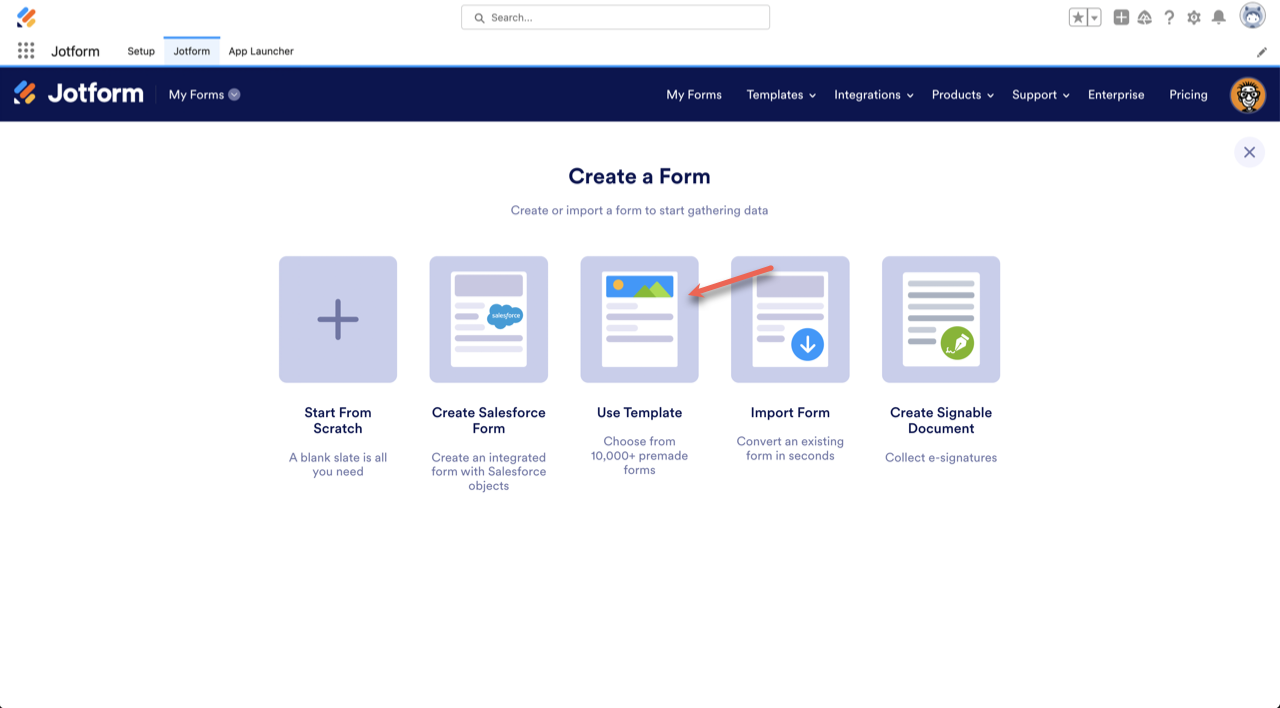Open the Enterprise link
The height and width of the screenshot is (708, 1280).
(x=1116, y=94)
